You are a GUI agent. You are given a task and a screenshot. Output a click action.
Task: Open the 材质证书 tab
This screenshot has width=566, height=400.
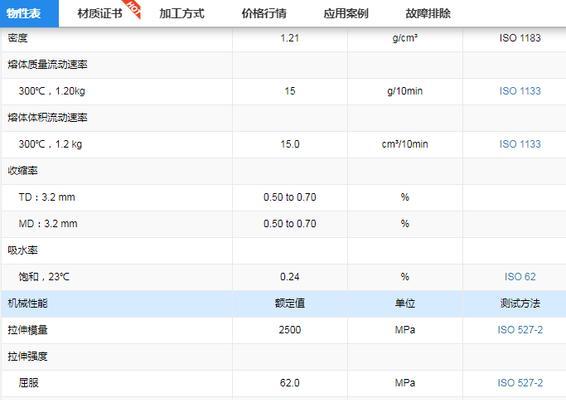coord(100,13)
